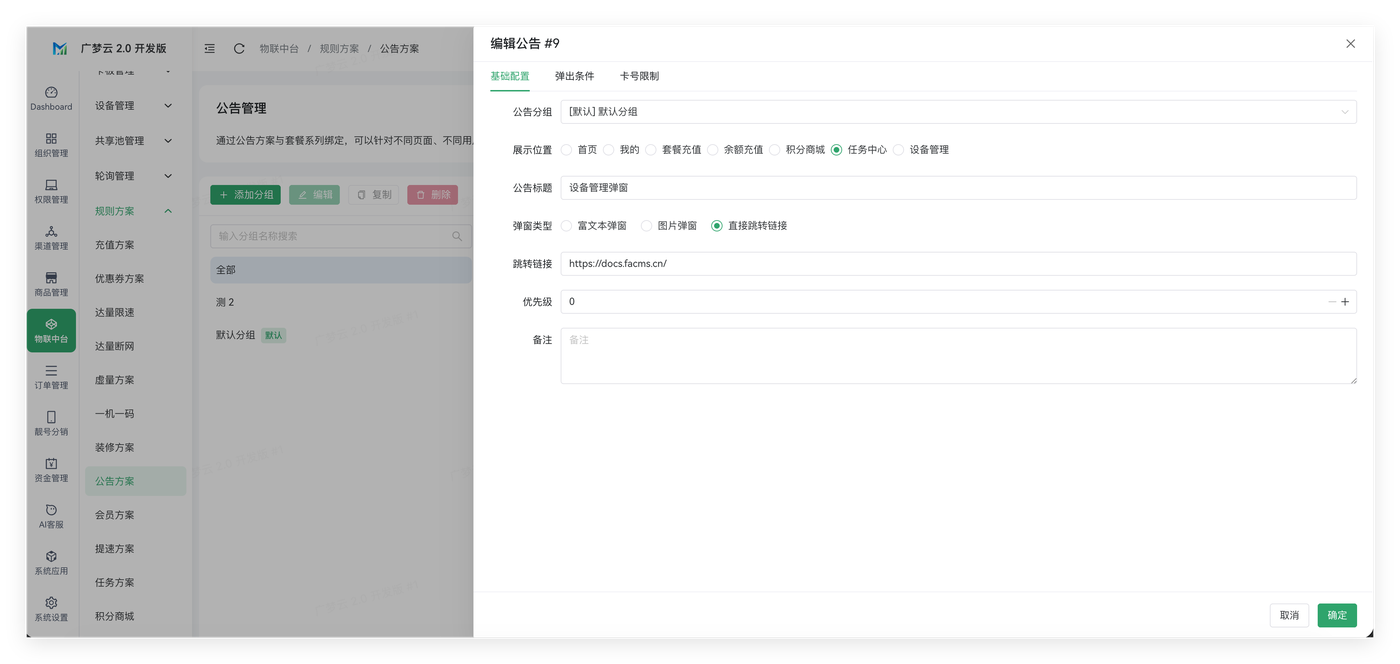Viewport: 1400px width, 664px height.
Task: Open 组织管理 sidebar icon
Action: click(51, 145)
